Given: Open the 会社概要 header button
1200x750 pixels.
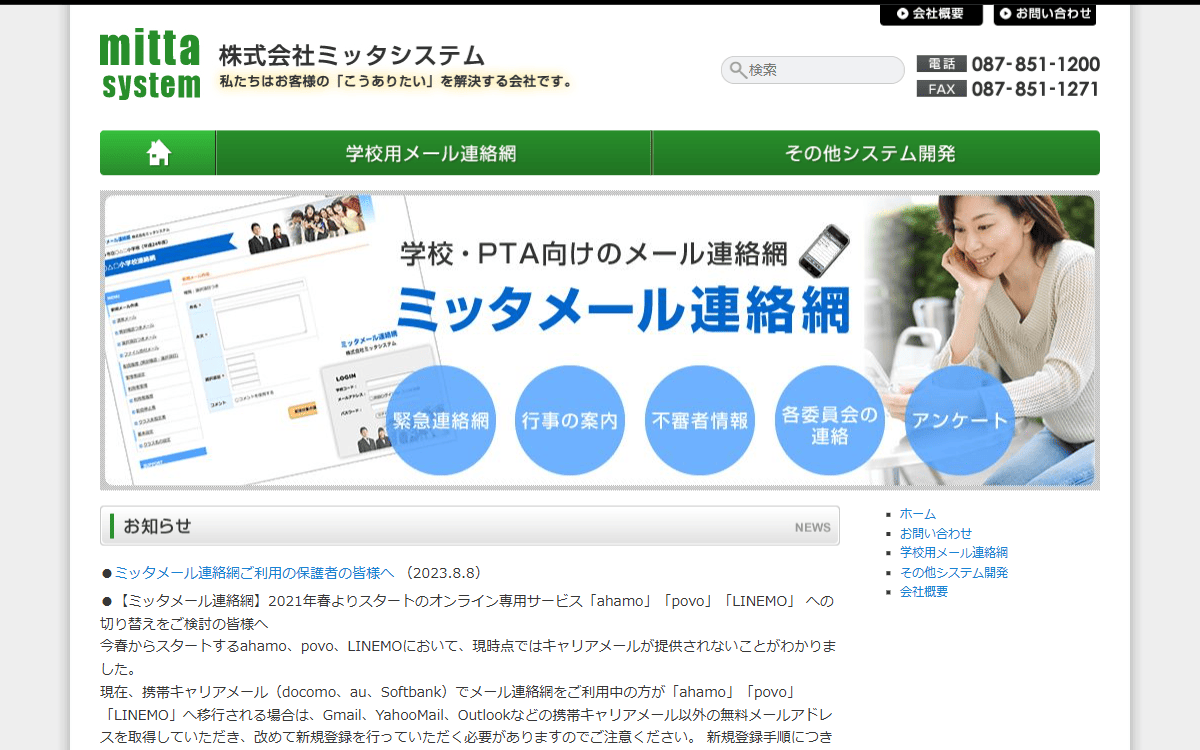Looking at the screenshot, I should 931,14.
